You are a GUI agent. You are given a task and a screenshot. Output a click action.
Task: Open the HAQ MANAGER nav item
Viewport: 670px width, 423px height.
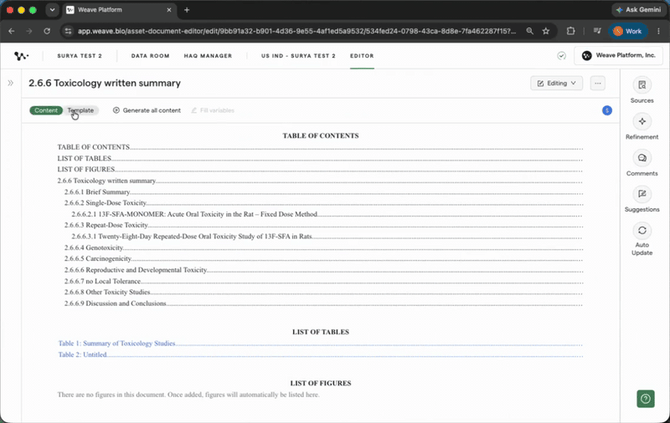click(208, 56)
